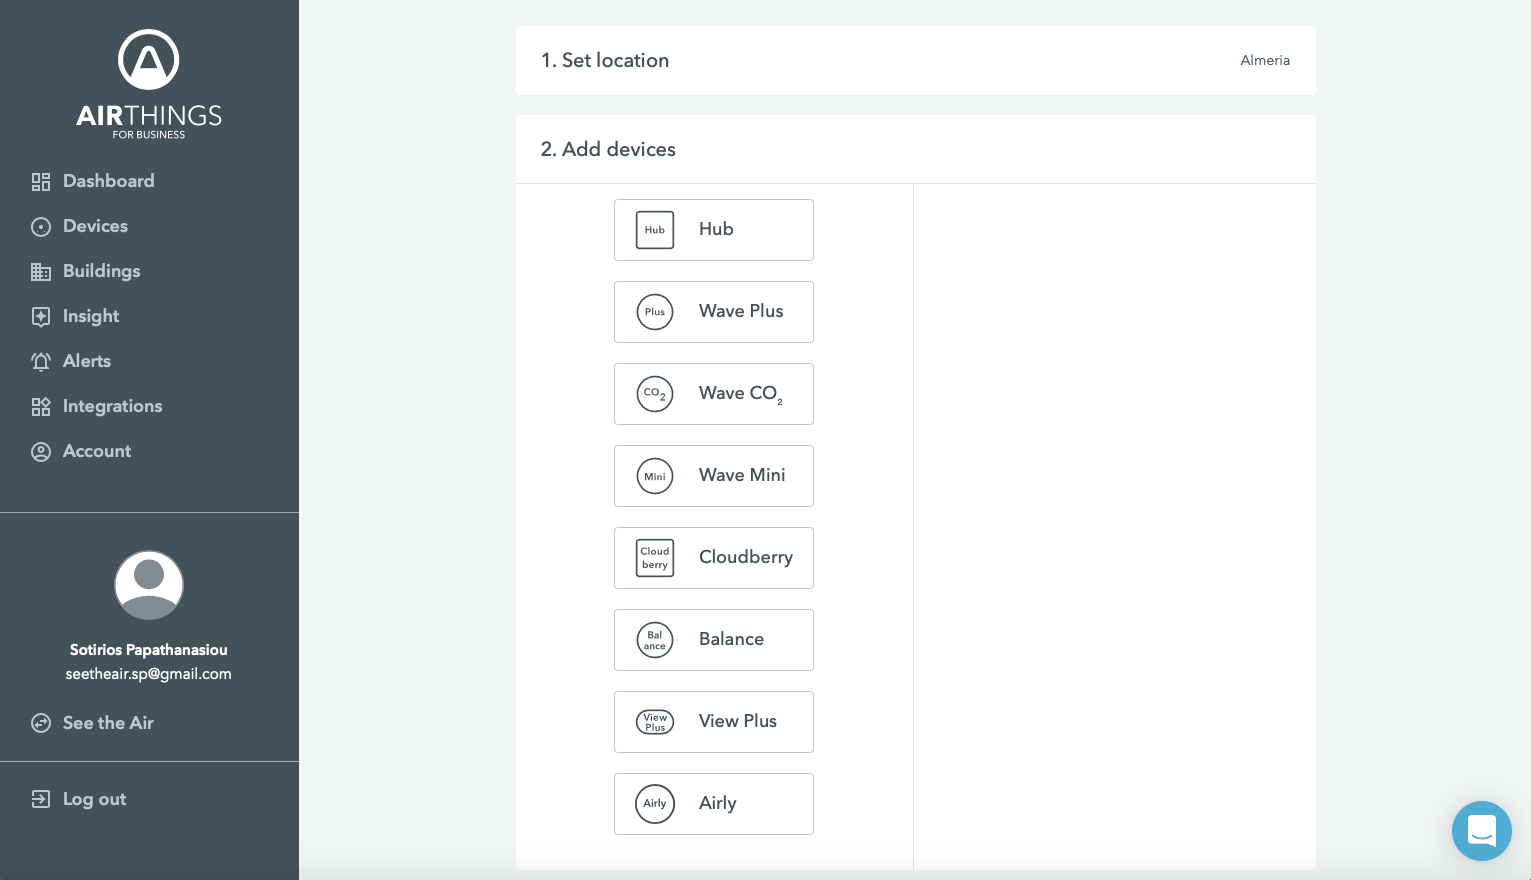Viewport: 1531px width, 880px height.
Task: Select the Balance device icon
Action: point(655,640)
